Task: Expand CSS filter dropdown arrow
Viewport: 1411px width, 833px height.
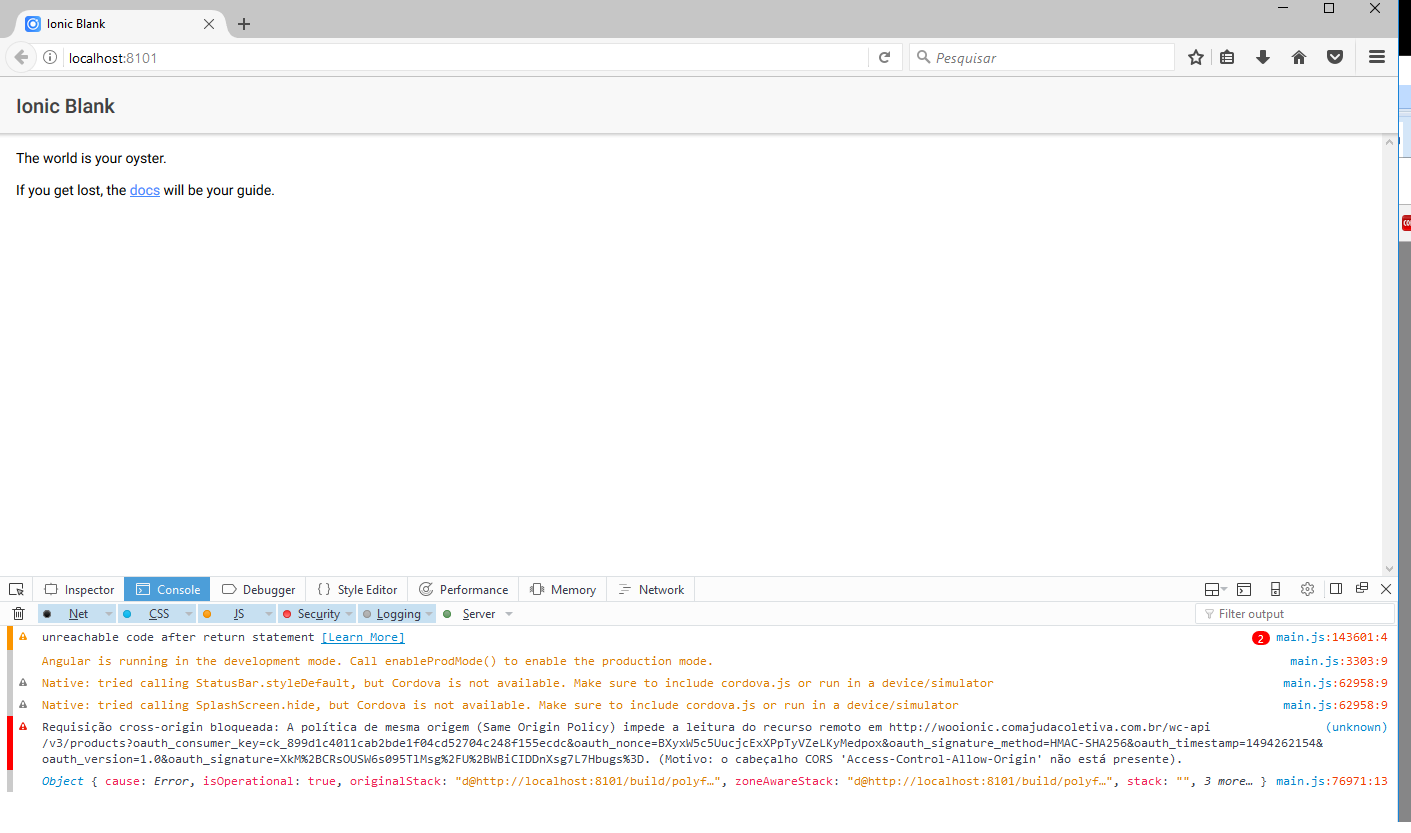Action: click(x=189, y=614)
